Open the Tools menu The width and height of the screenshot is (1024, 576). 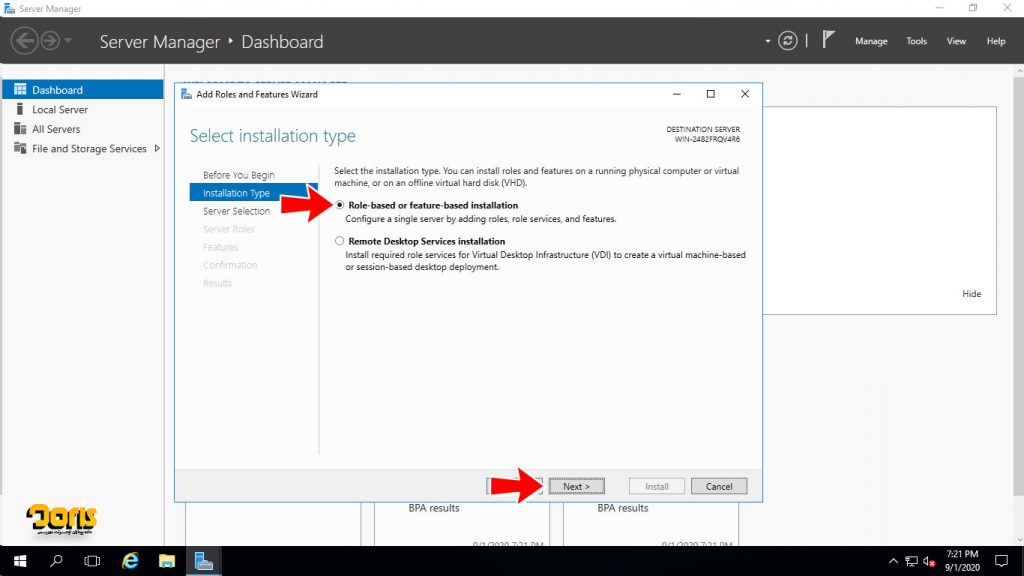916,40
